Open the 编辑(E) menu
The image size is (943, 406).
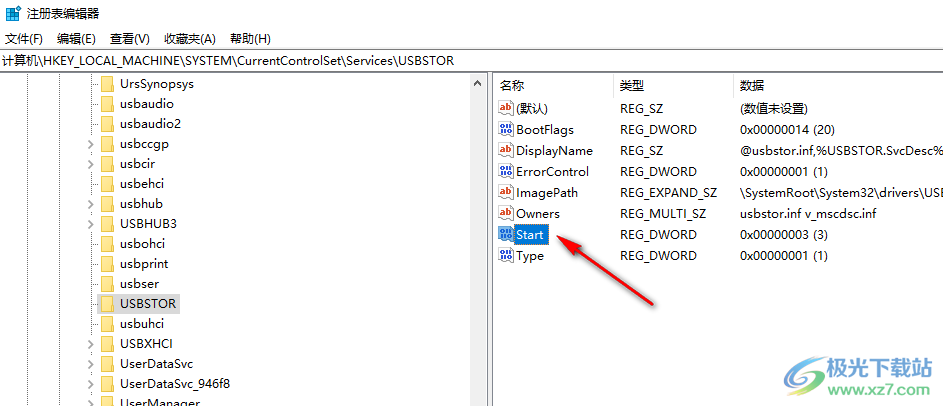tap(76, 39)
